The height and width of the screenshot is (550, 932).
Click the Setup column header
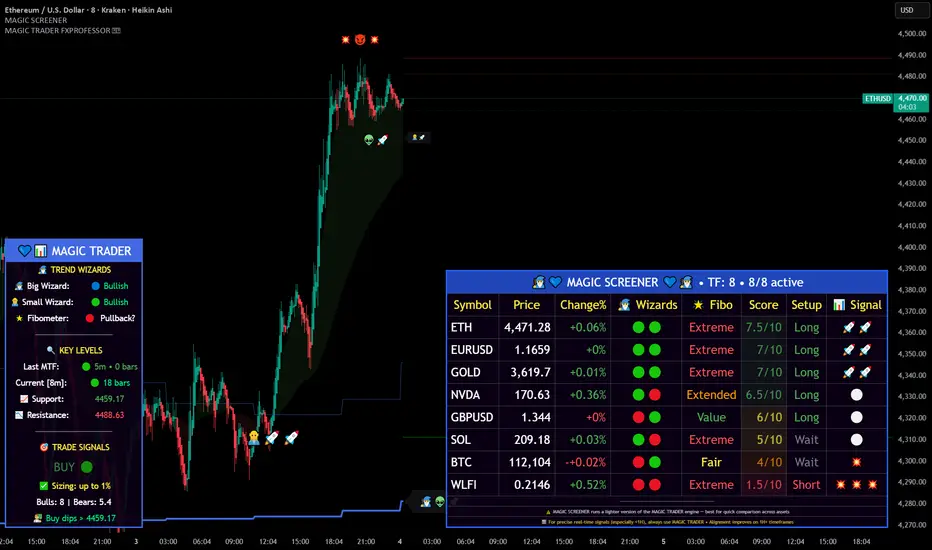tap(806, 305)
